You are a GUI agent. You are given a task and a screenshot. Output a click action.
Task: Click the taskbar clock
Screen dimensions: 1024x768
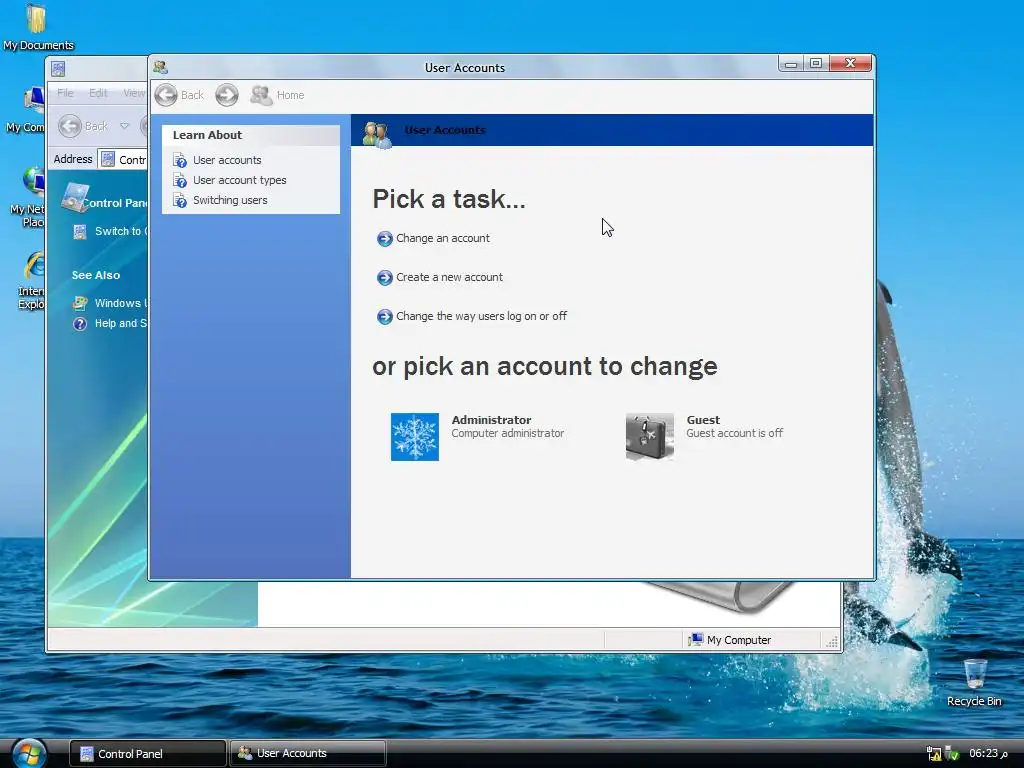[988, 754]
